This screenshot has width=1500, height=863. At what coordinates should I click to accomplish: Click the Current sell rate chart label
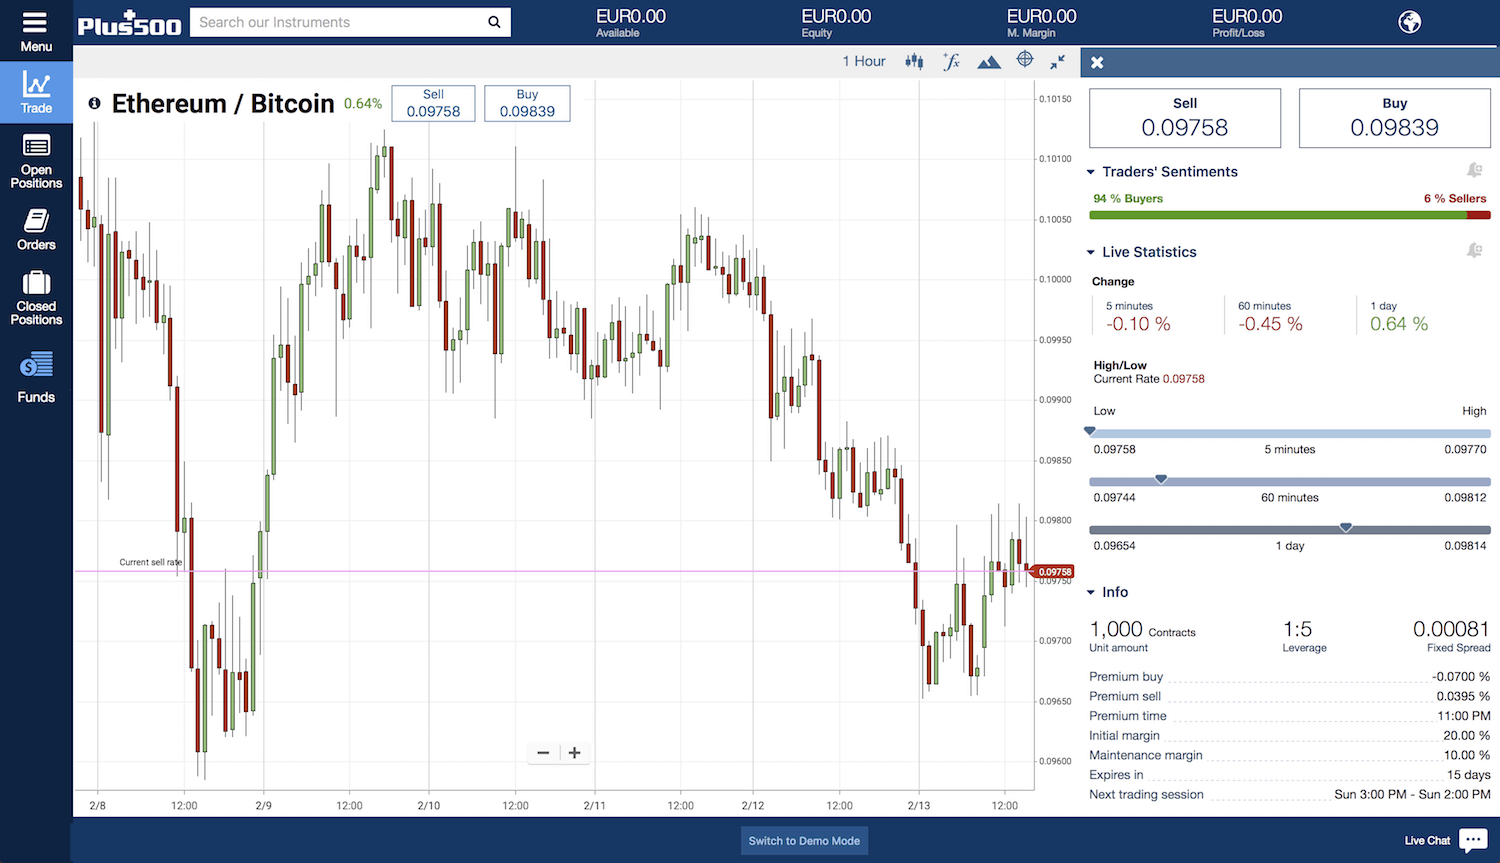(x=151, y=562)
